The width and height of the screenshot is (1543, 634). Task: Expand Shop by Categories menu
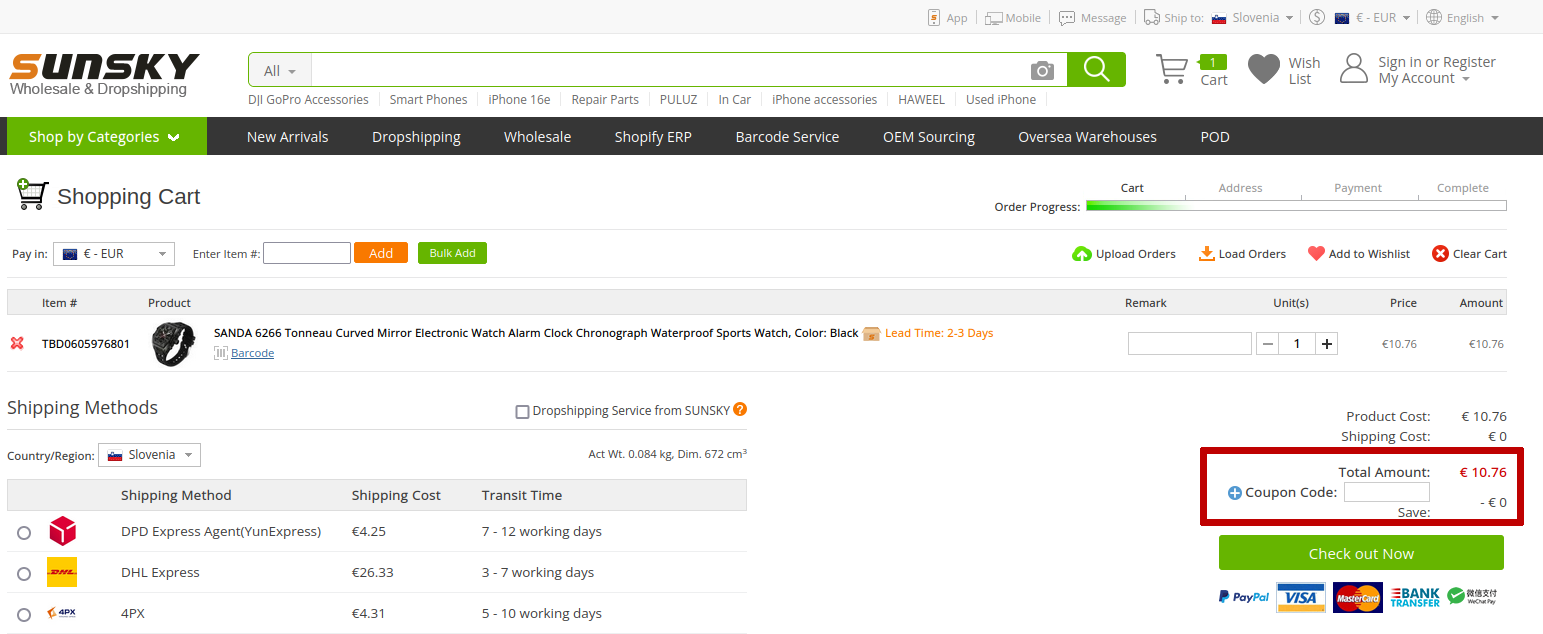[107, 136]
